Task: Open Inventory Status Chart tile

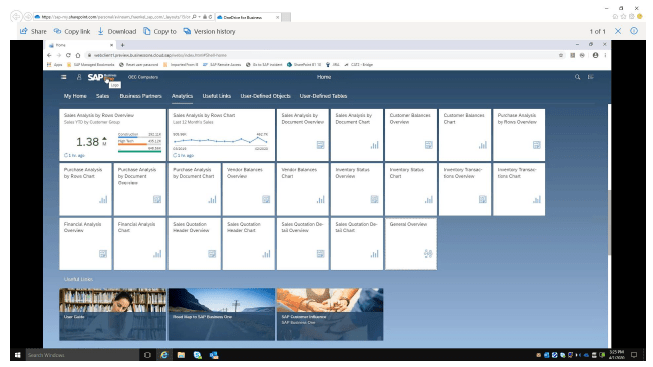Action: [x=411, y=190]
